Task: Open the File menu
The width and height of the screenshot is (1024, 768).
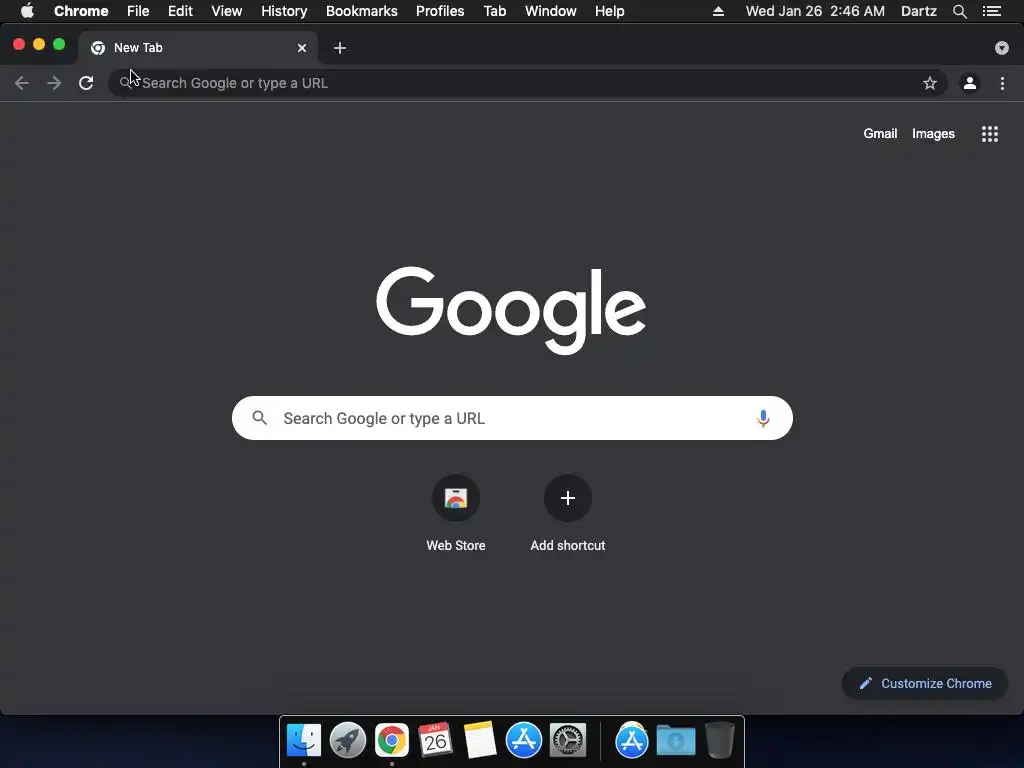Action: (x=138, y=11)
